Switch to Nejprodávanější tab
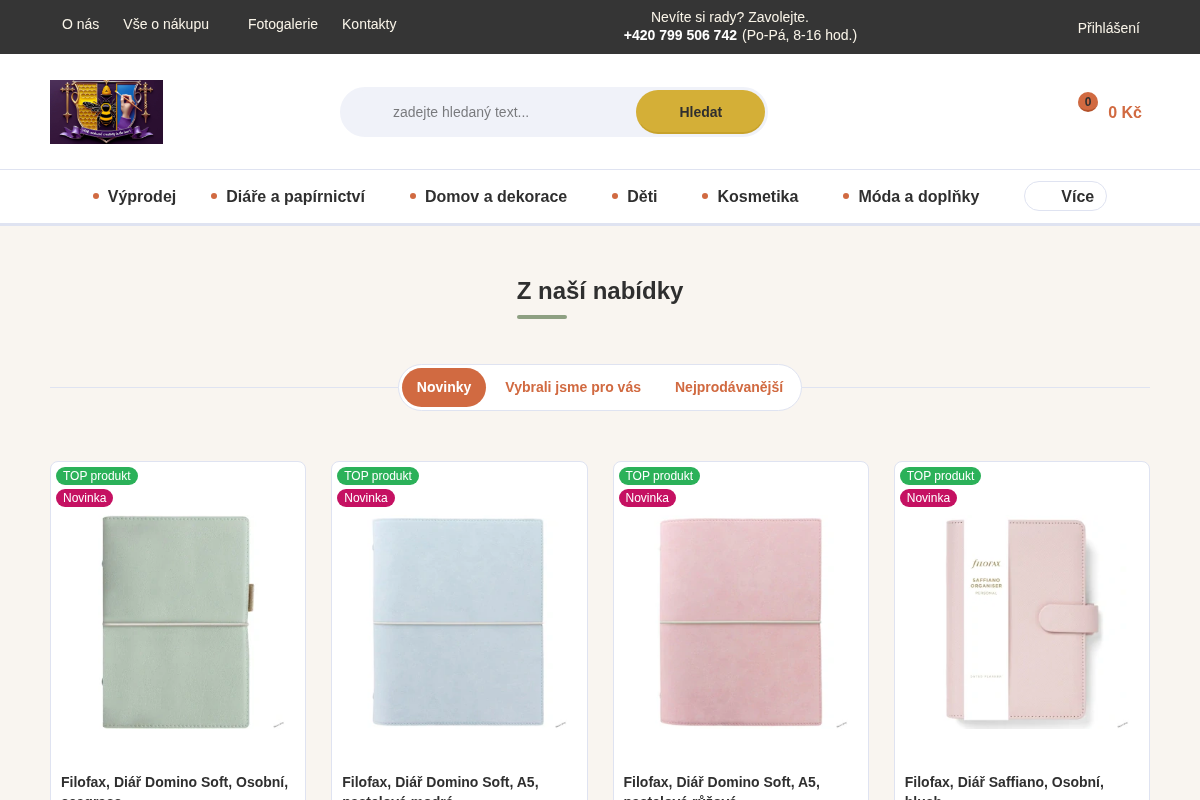The image size is (1200, 800). pos(729,387)
